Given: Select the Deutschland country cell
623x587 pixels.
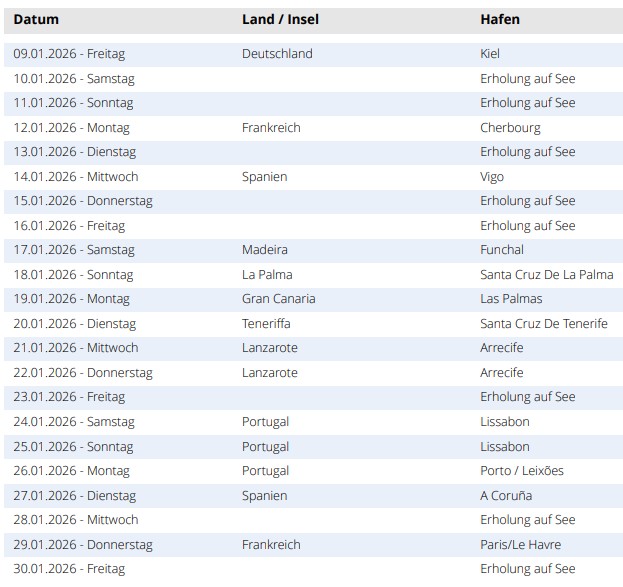Looking at the screenshot, I should coord(277,54).
